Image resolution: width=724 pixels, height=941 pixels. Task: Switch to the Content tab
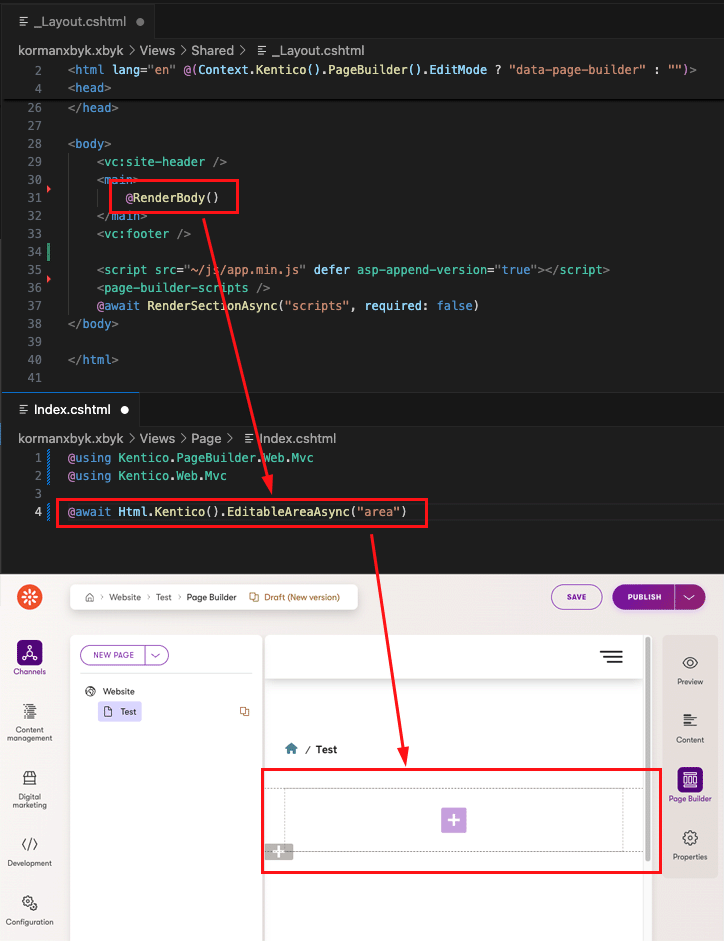point(690,727)
